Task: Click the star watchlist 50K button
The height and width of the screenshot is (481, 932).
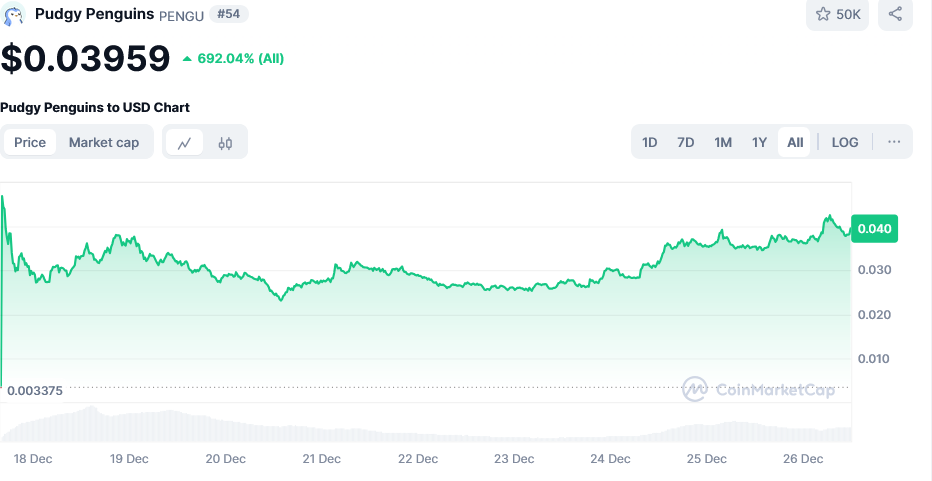Action: tap(840, 14)
